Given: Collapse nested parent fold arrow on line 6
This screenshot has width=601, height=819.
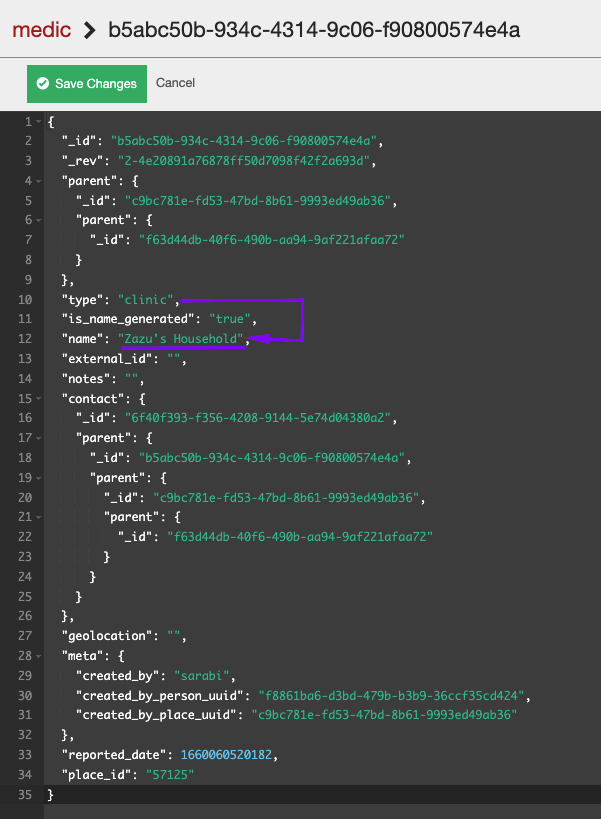Looking at the screenshot, I should pyautogui.click(x=39, y=220).
